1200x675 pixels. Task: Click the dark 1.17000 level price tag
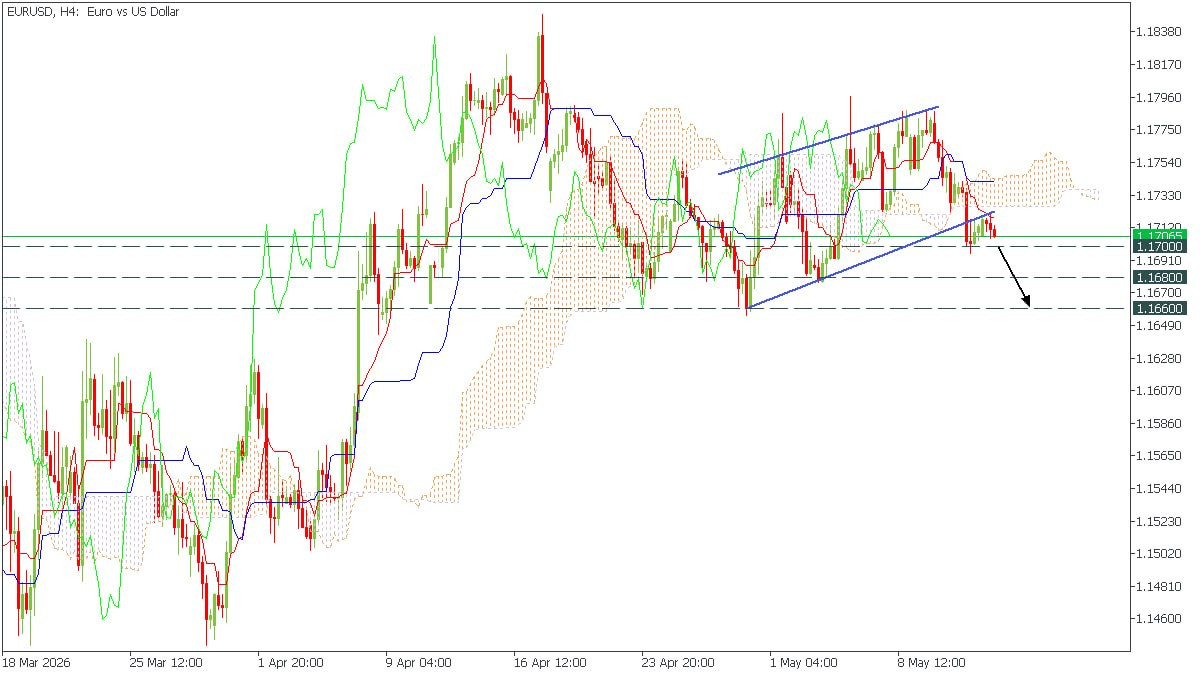click(1160, 246)
